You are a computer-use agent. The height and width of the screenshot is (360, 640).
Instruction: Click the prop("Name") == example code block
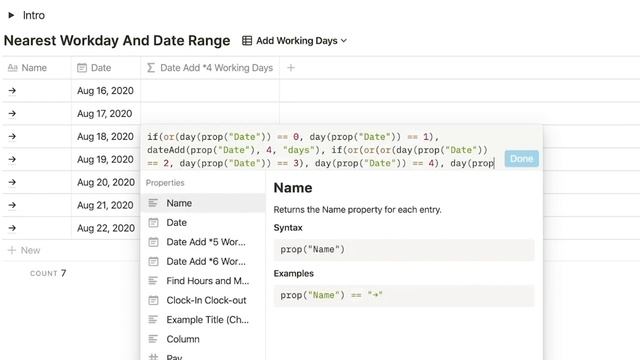coord(404,295)
